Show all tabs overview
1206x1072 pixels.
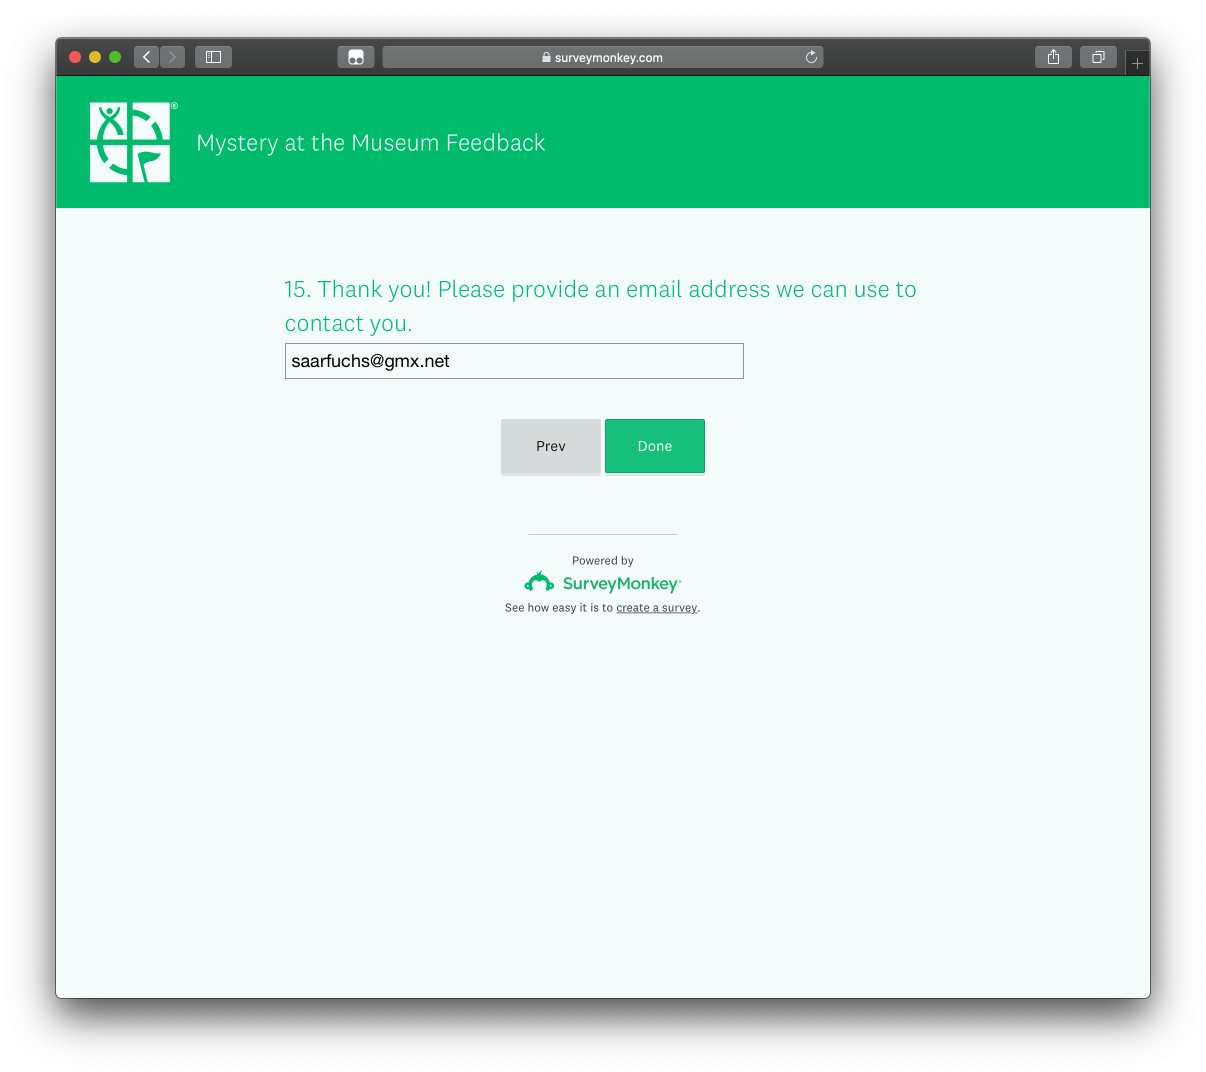pos(1098,57)
